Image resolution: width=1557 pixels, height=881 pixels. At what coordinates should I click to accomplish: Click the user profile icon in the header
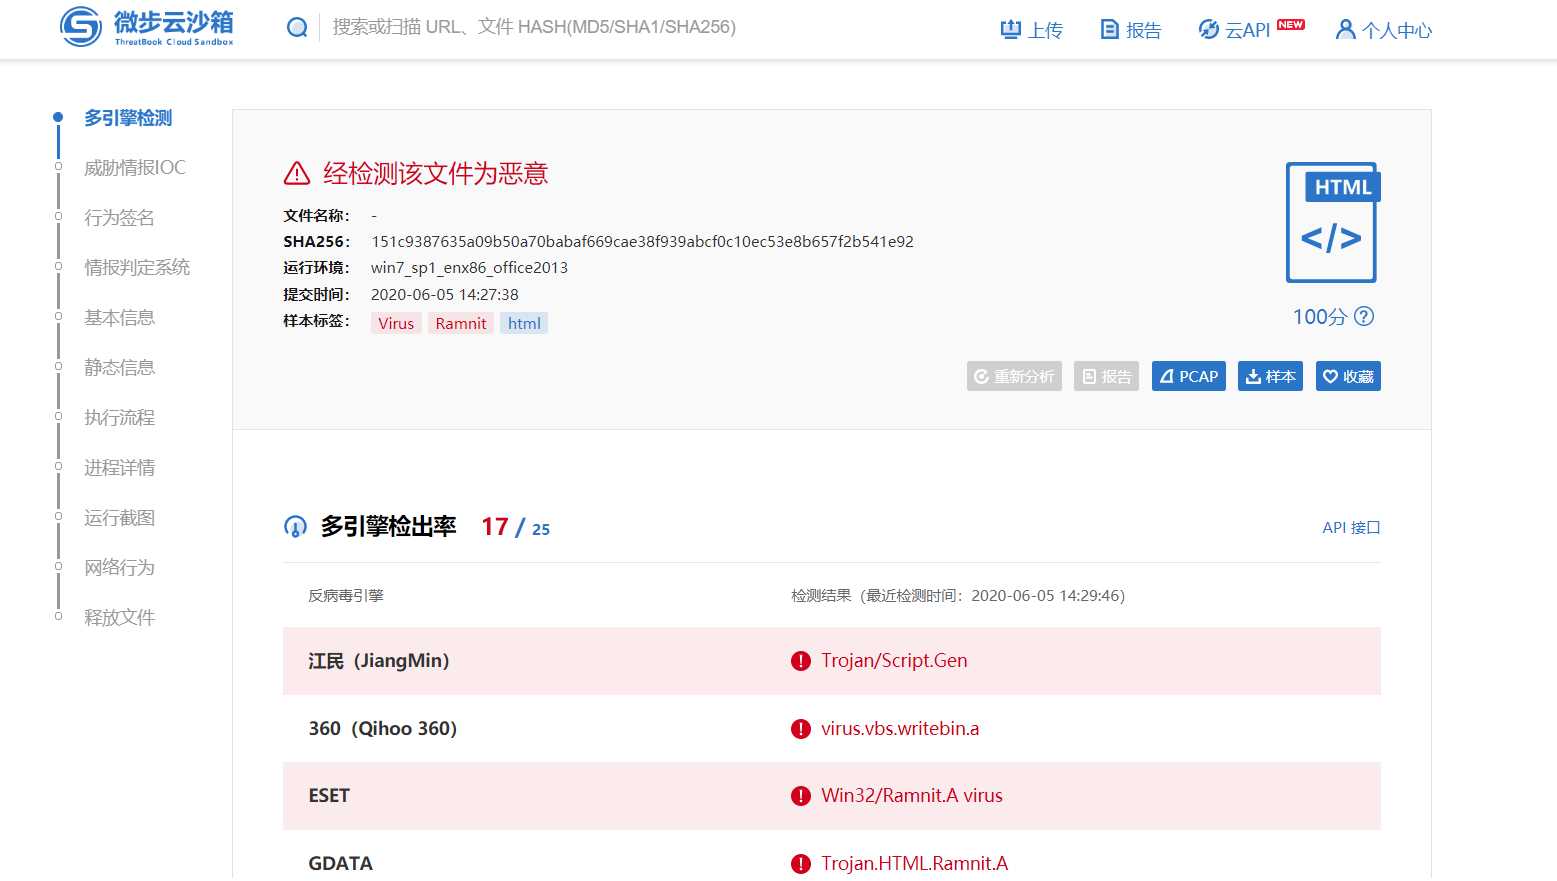(x=1346, y=29)
